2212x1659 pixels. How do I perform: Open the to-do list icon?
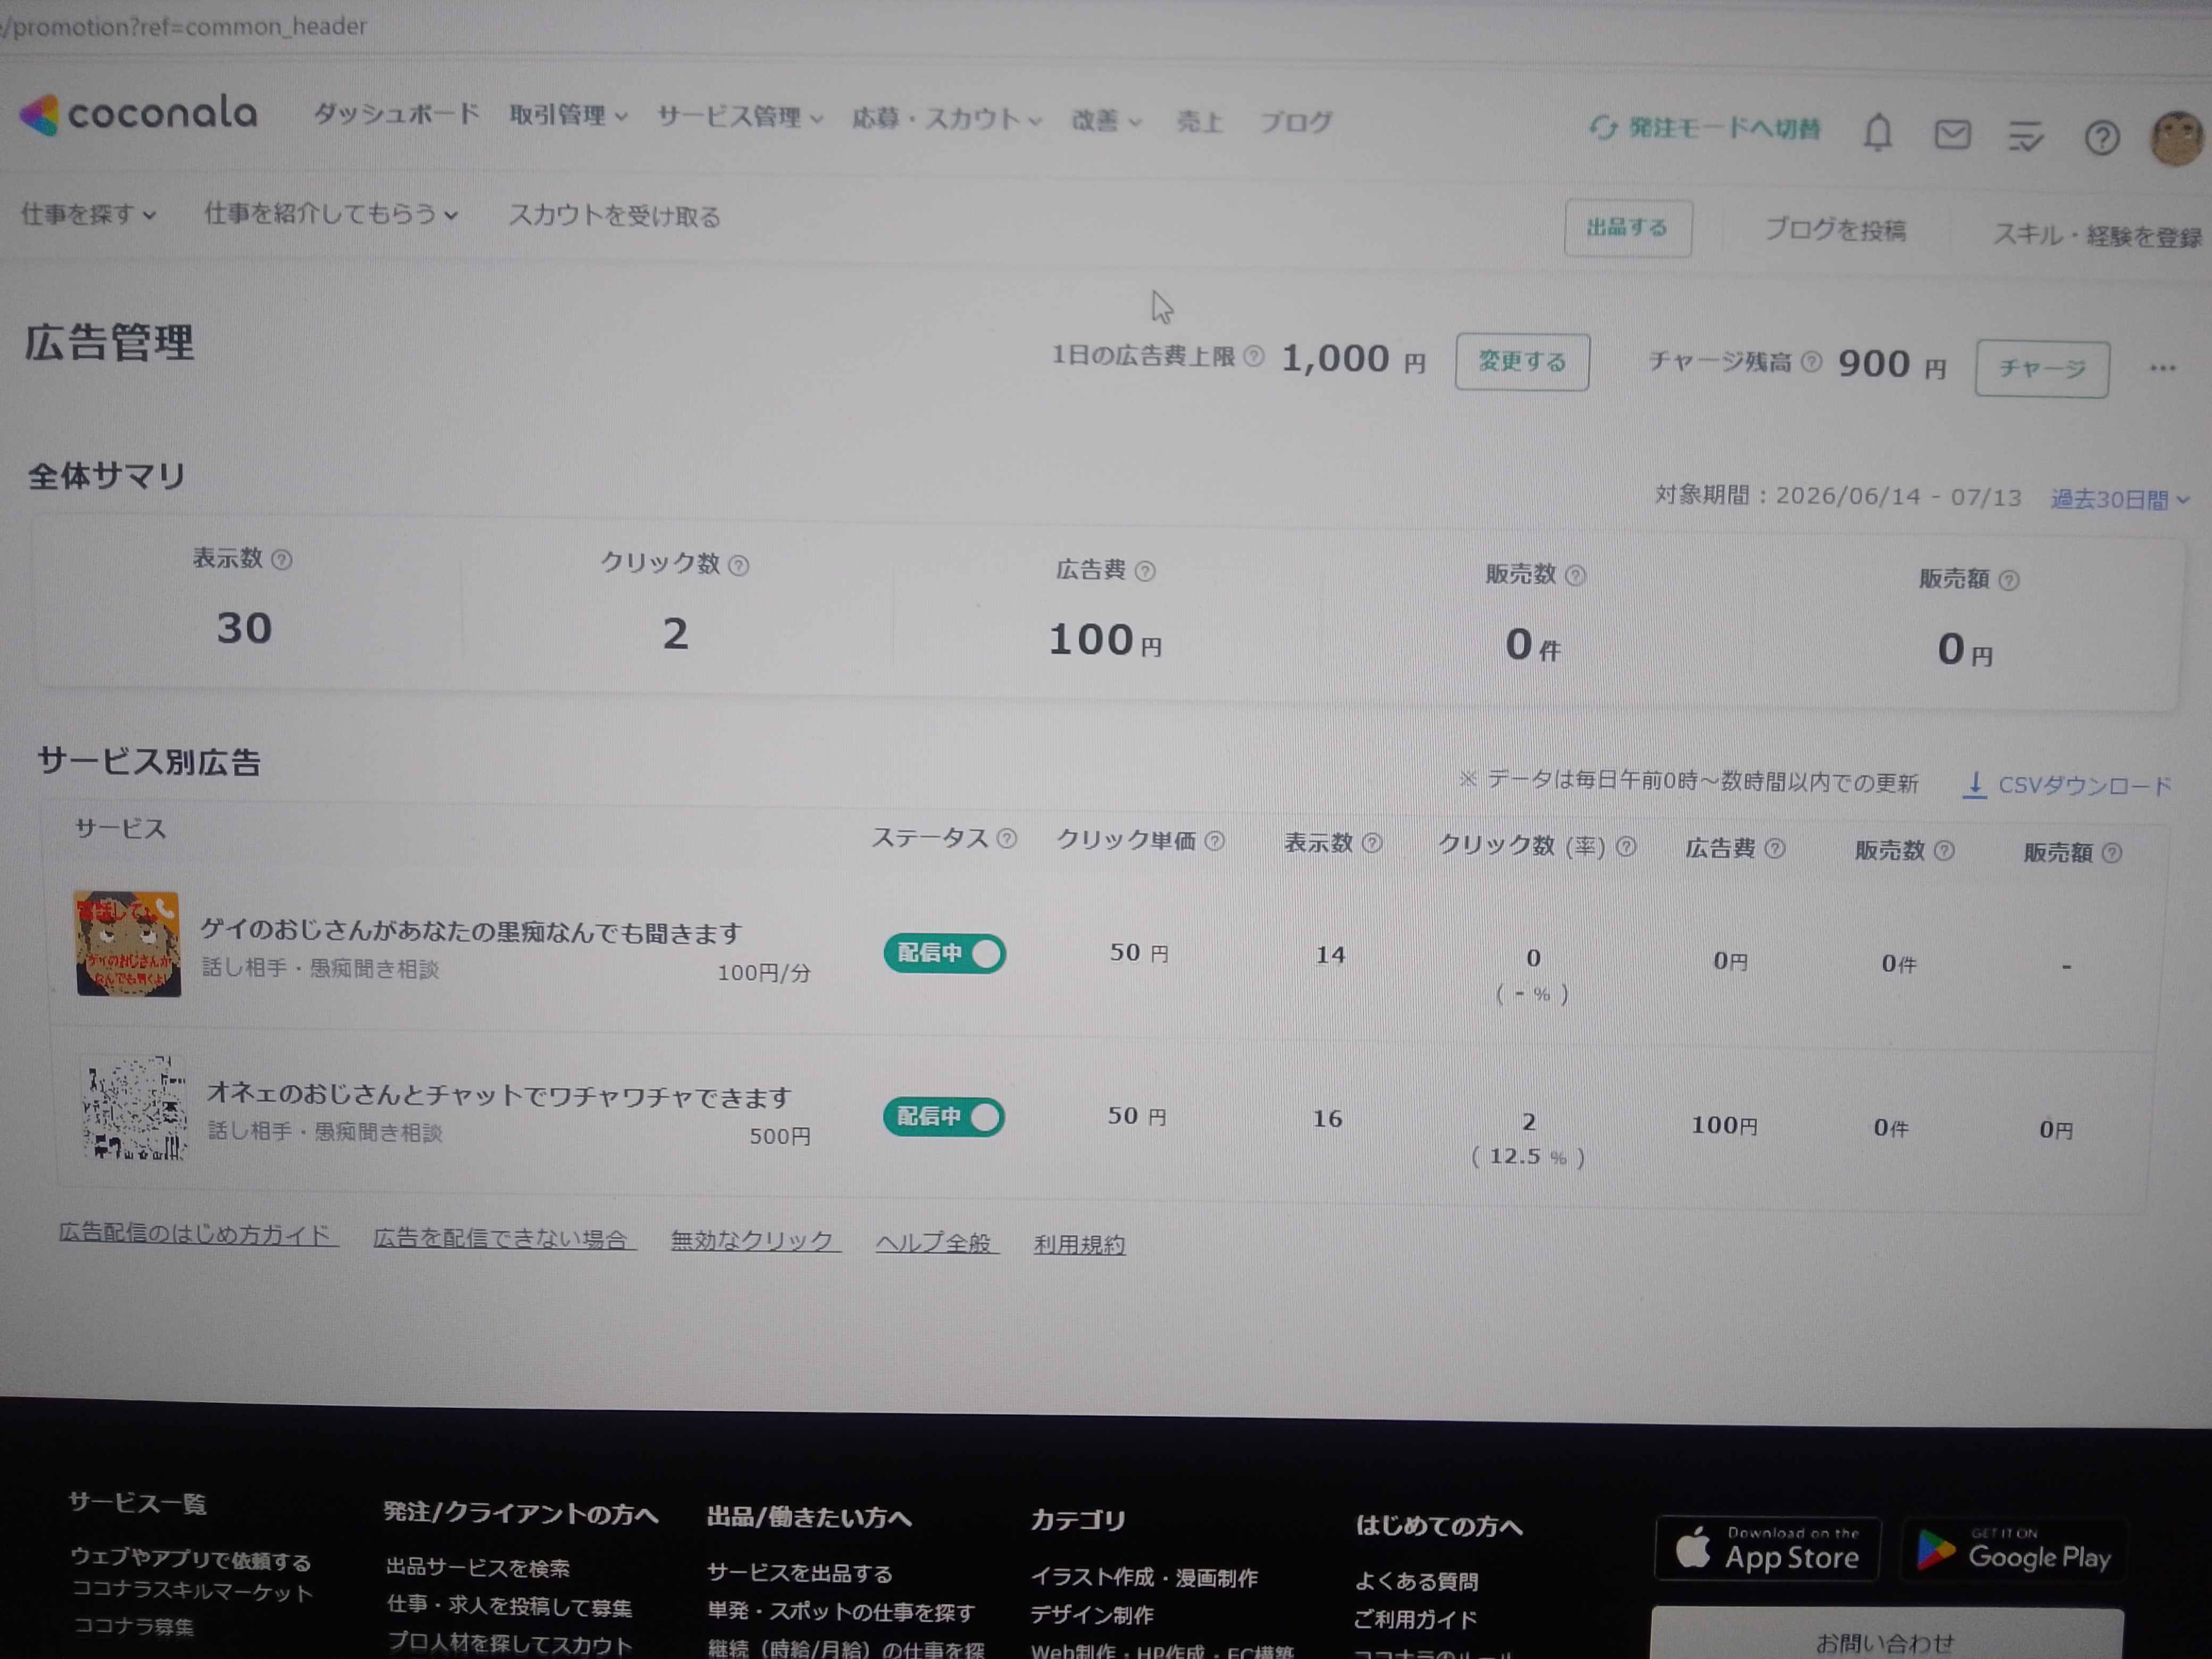pyautogui.click(x=2026, y=136)
